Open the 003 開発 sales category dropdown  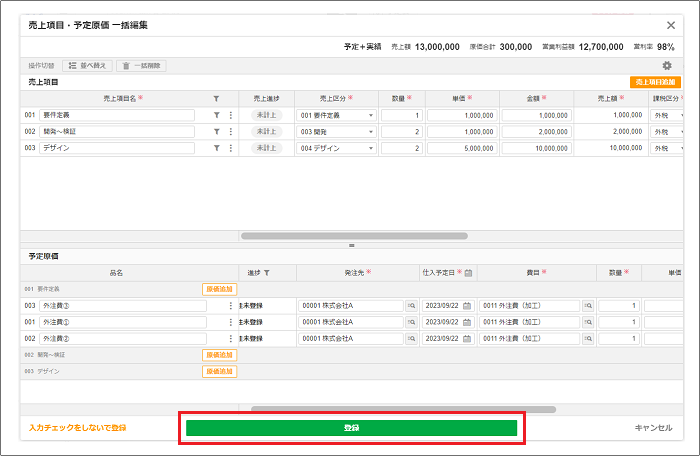coord(336,132)
